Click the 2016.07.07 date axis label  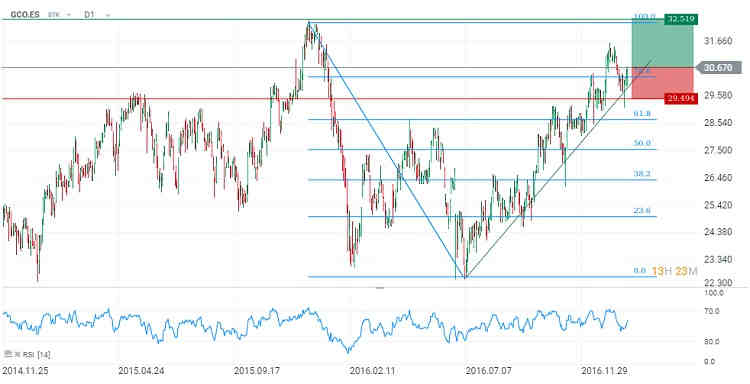point(489,371)
